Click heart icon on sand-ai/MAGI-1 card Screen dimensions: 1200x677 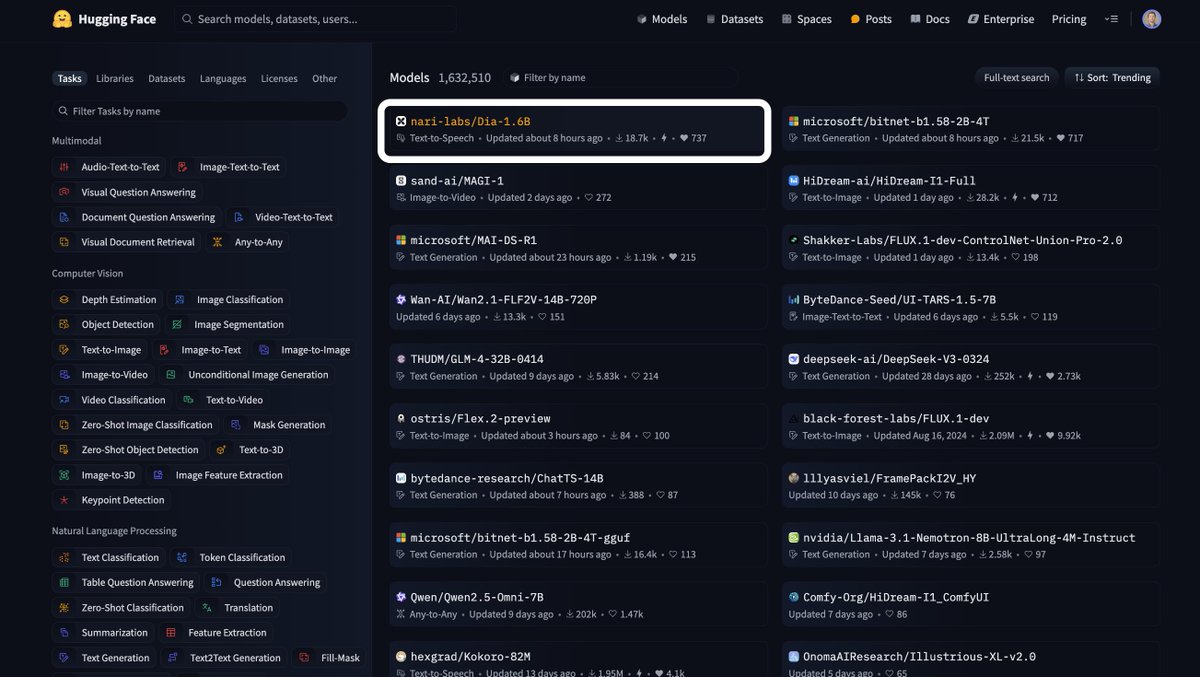pyautogui.click(x=589, y=198)
